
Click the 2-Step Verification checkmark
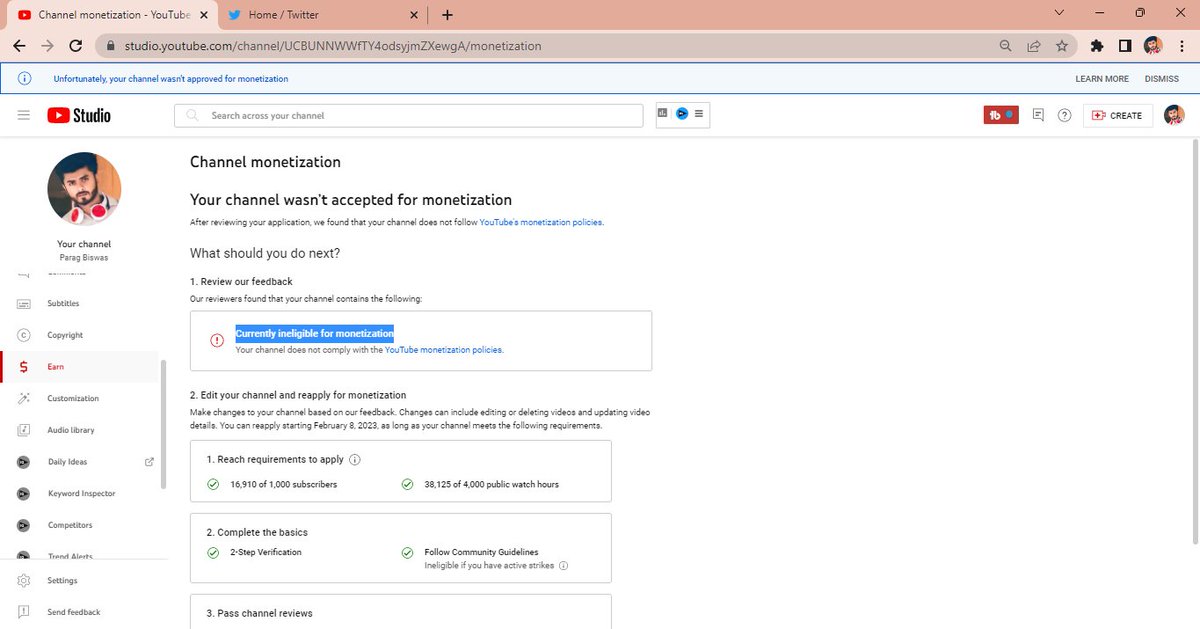click(213, 552)
